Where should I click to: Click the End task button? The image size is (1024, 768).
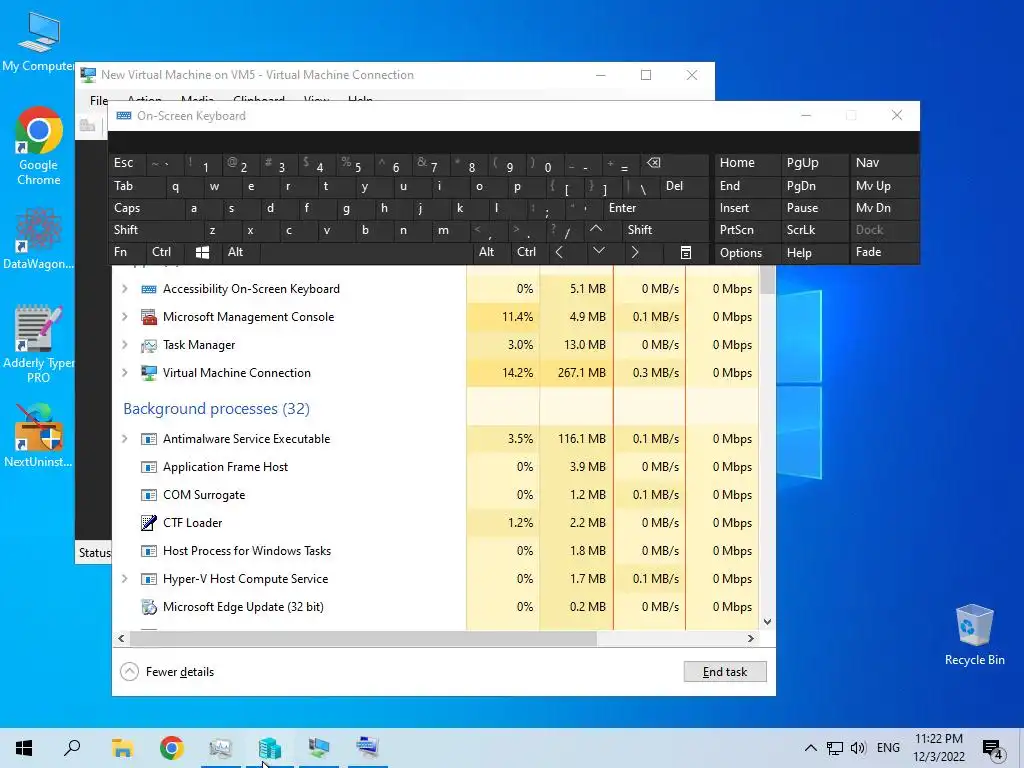tap(725, 672)
